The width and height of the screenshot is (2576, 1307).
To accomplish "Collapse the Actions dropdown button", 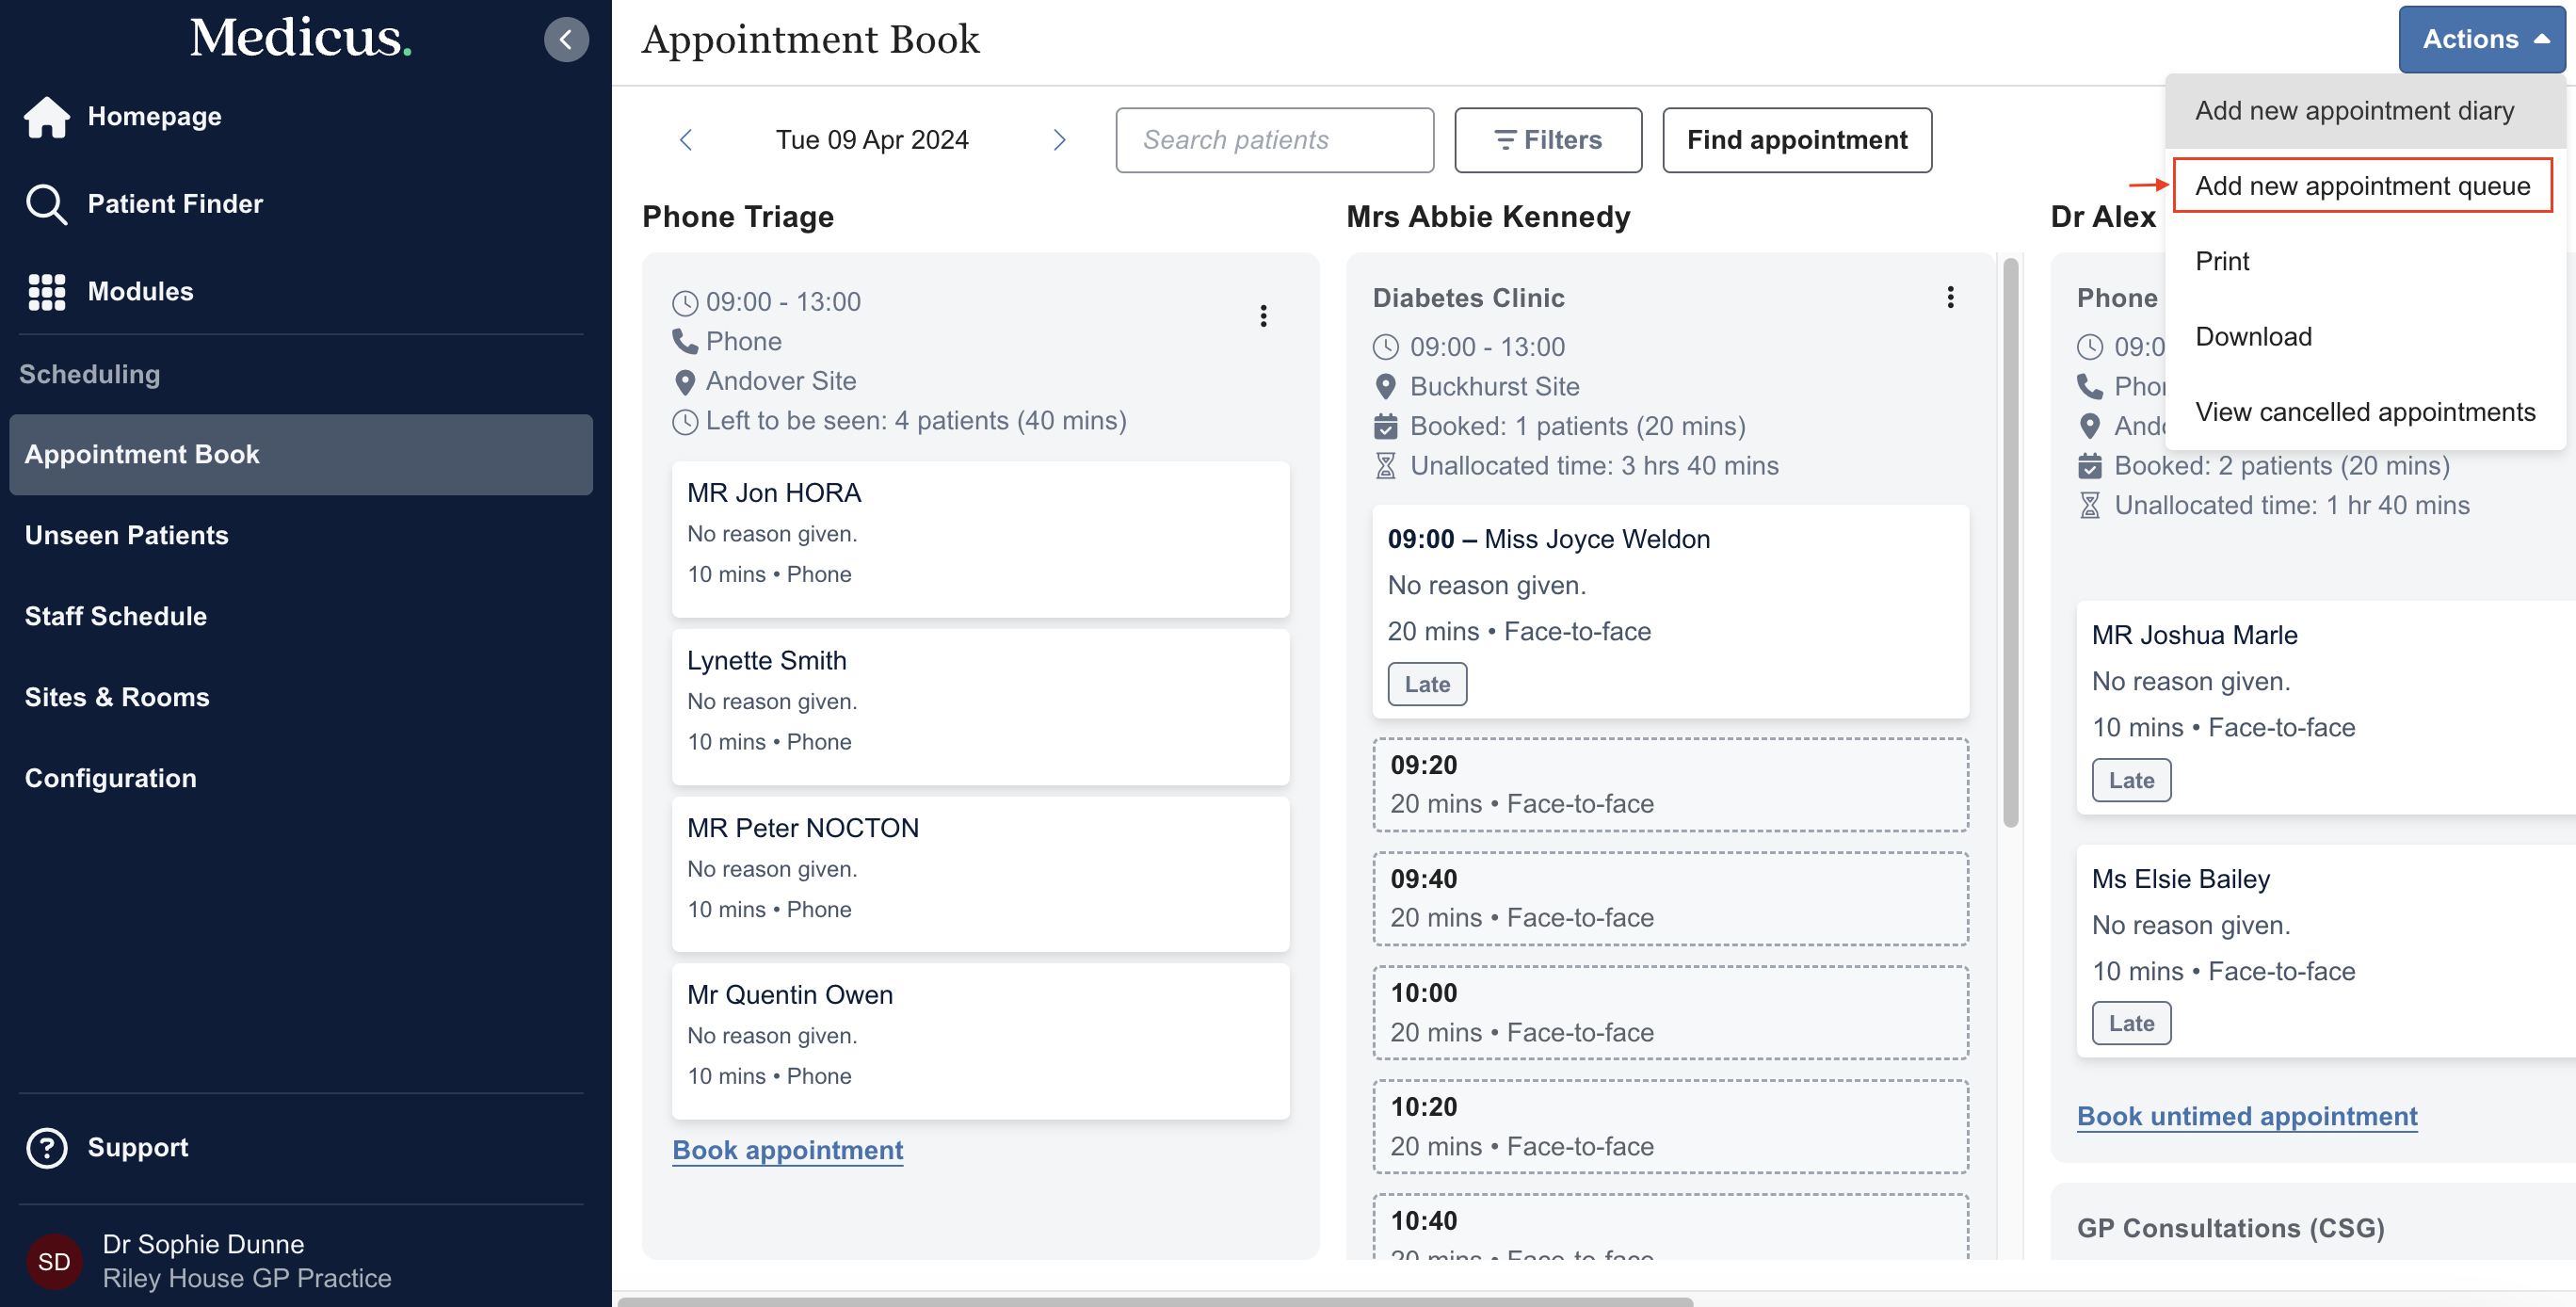I will tap(2481, 39).
